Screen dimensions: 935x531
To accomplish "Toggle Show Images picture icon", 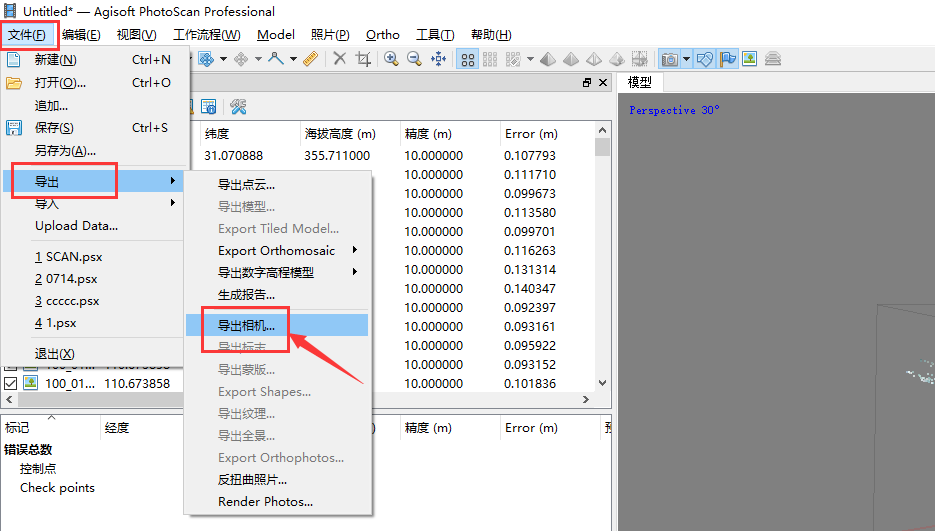I will pos(750,59).
